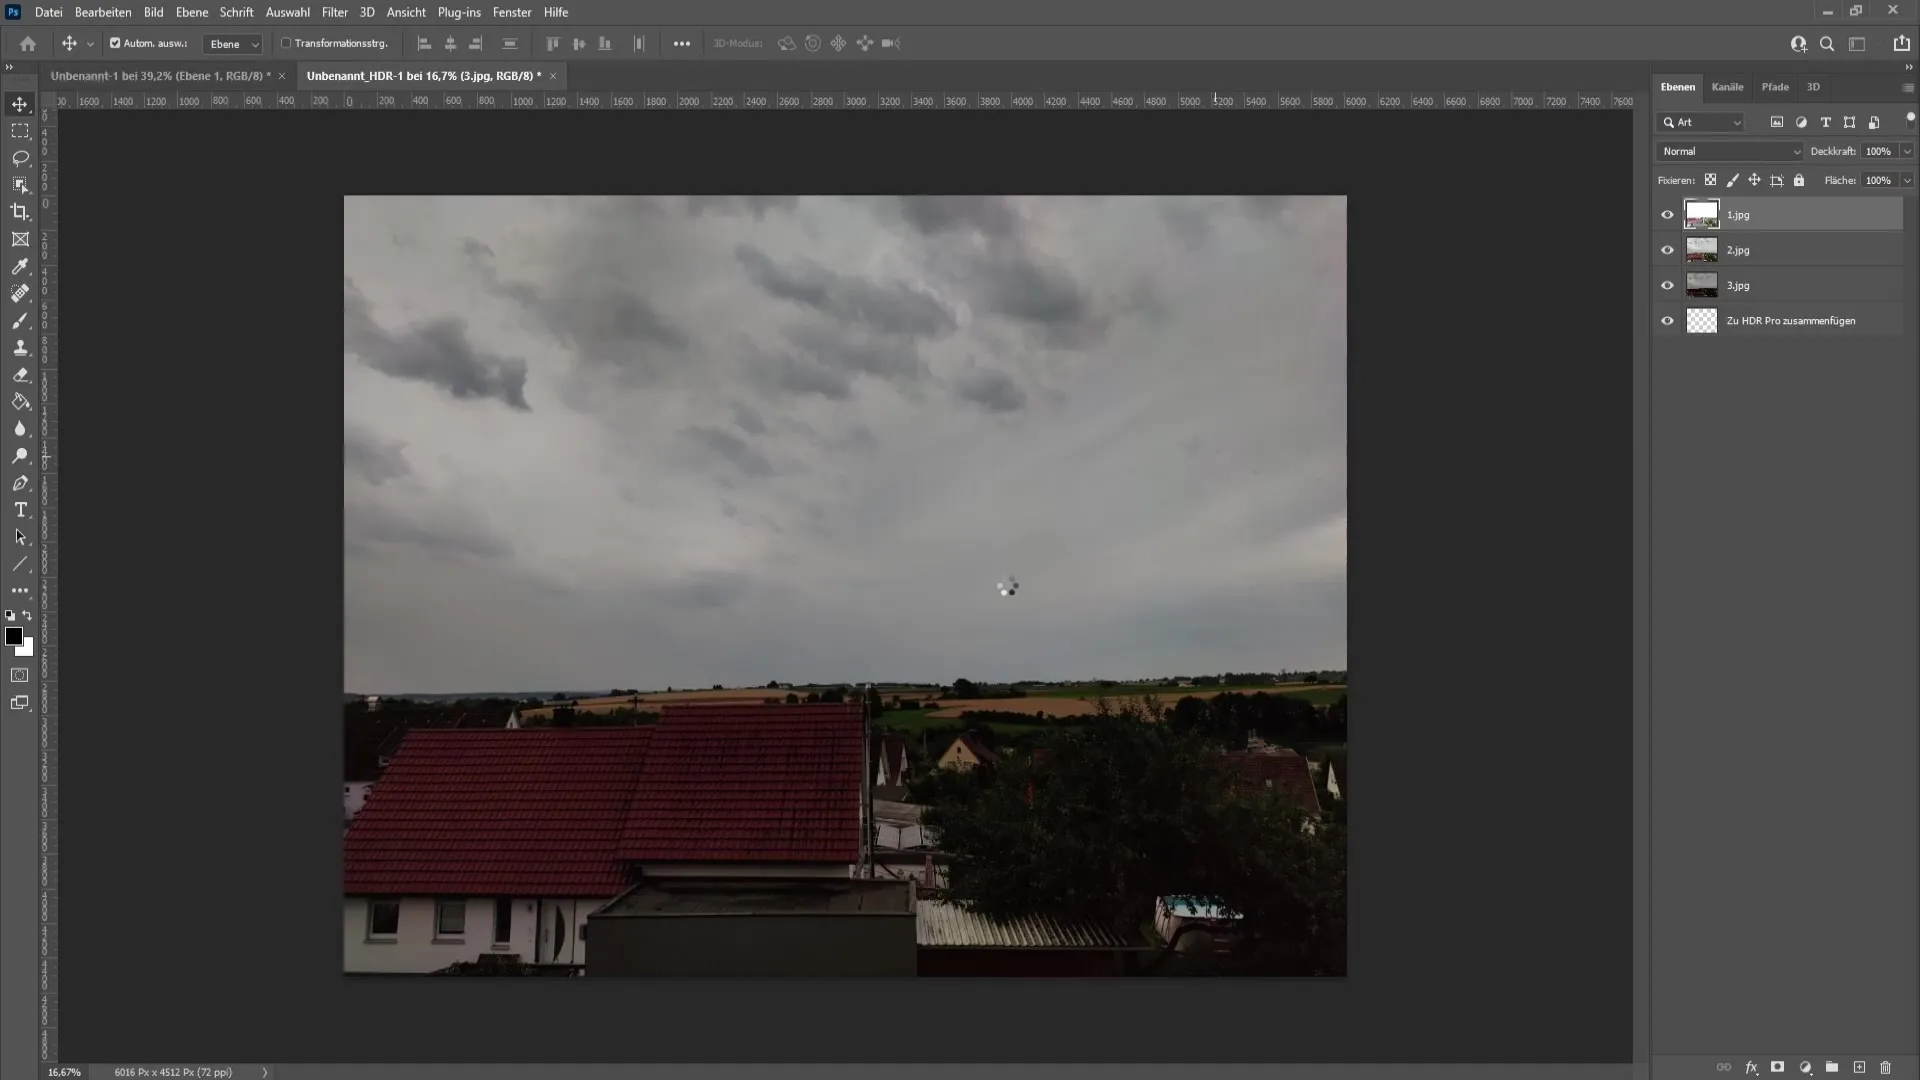Toggle visibility of 3.jpg layer
Viewport: 1920px width, 1080px height.
[1667, 285]
